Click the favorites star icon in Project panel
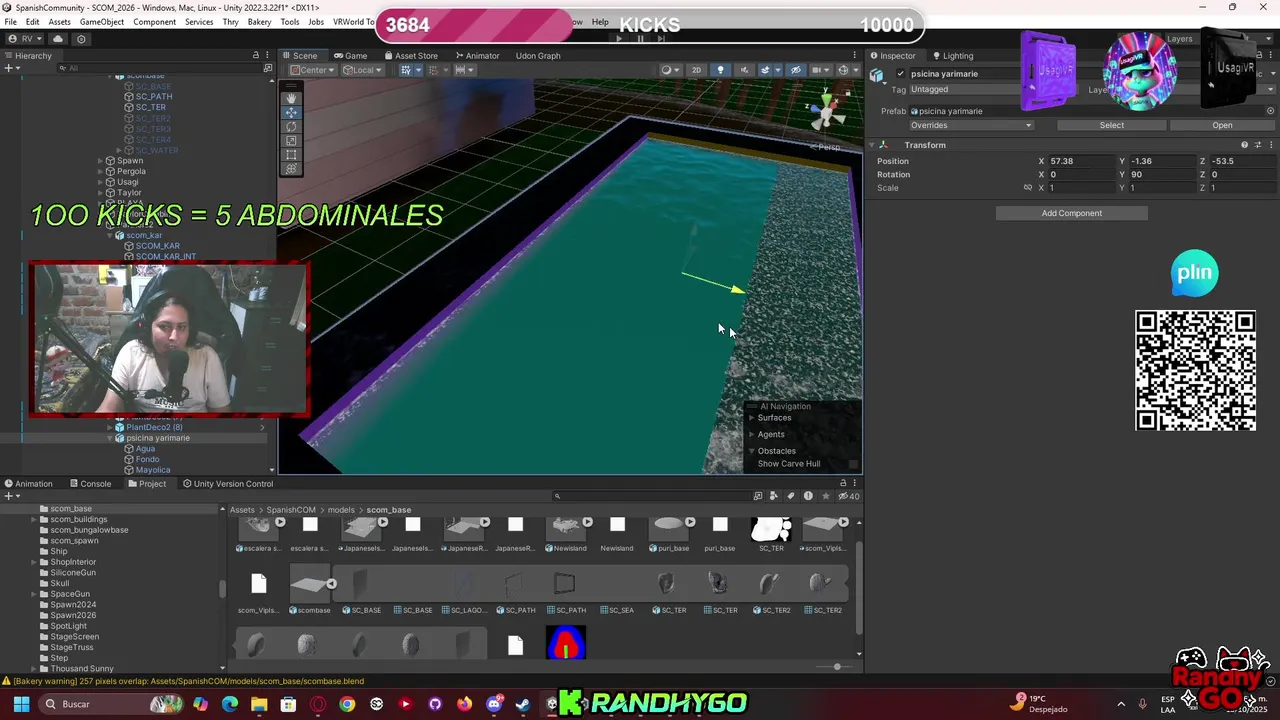The height and width of the screenshot is (720, 1280). coord(826,496)
